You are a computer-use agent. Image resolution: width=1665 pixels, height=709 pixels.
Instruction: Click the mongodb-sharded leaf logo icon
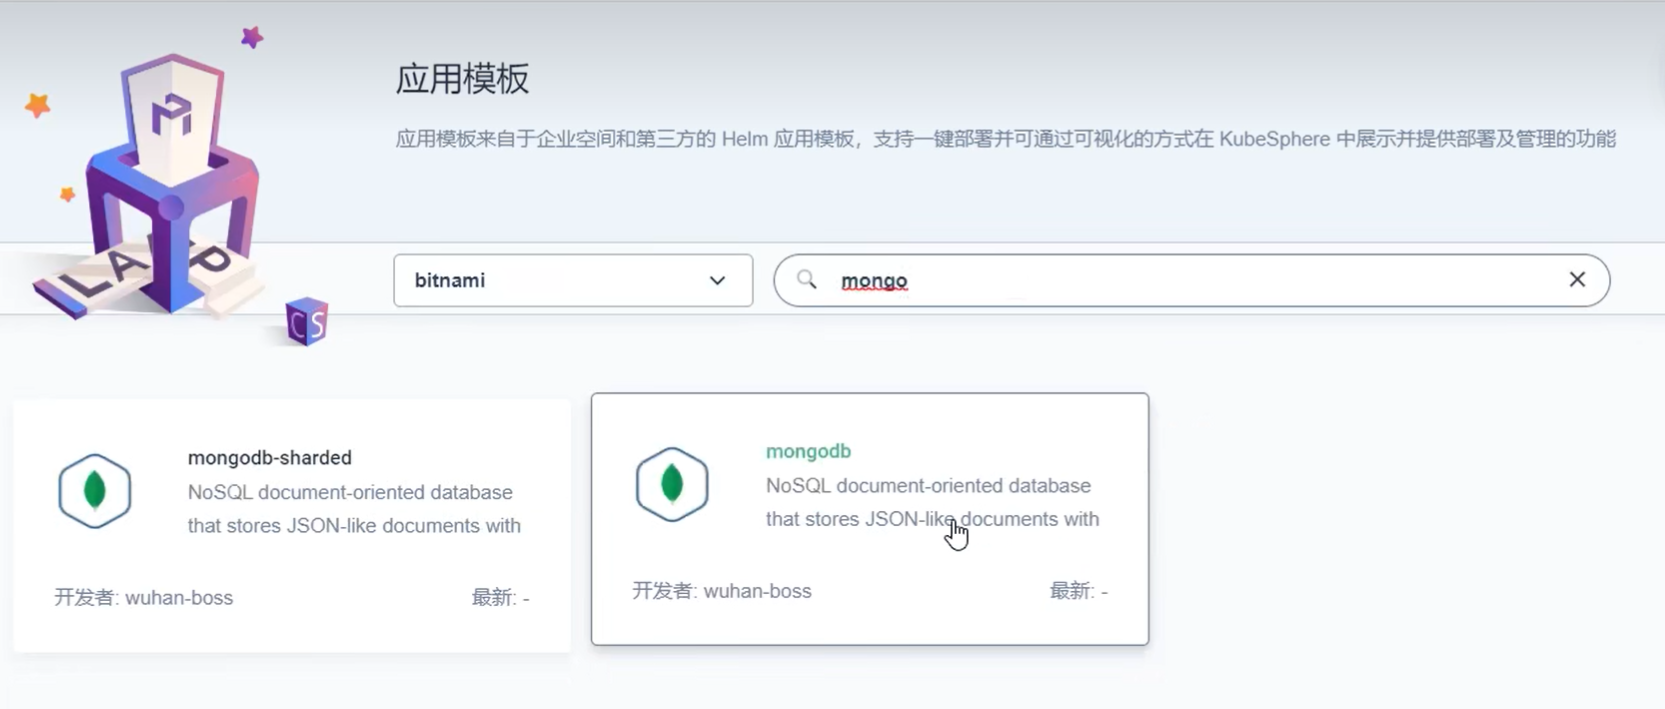[95, 491]
